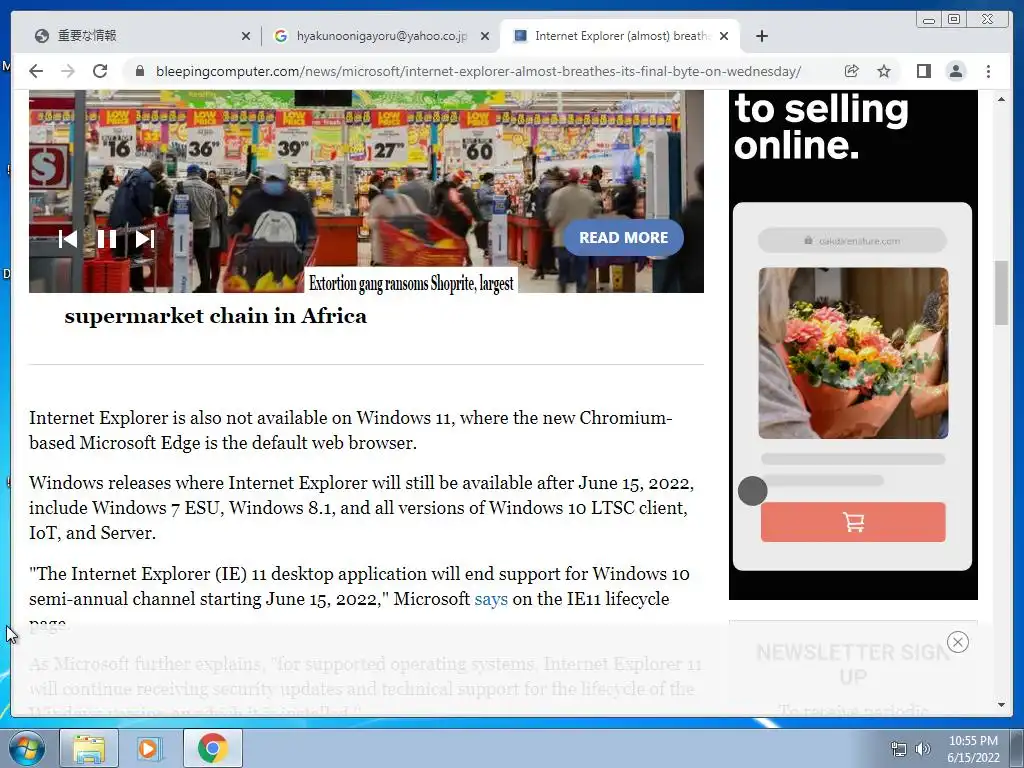Open the Windows Start menu
The width and height of the screenshot is (1024, 768).
click(27, 748)
